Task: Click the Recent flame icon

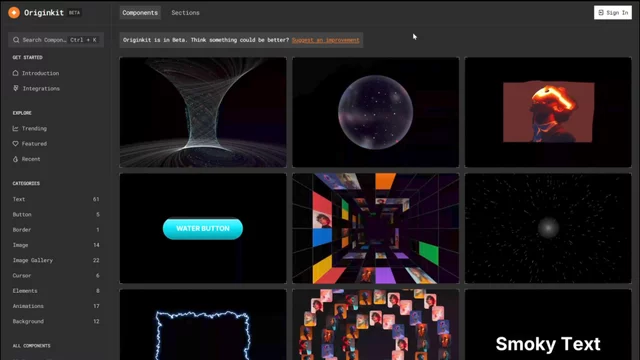Action: 16,159
